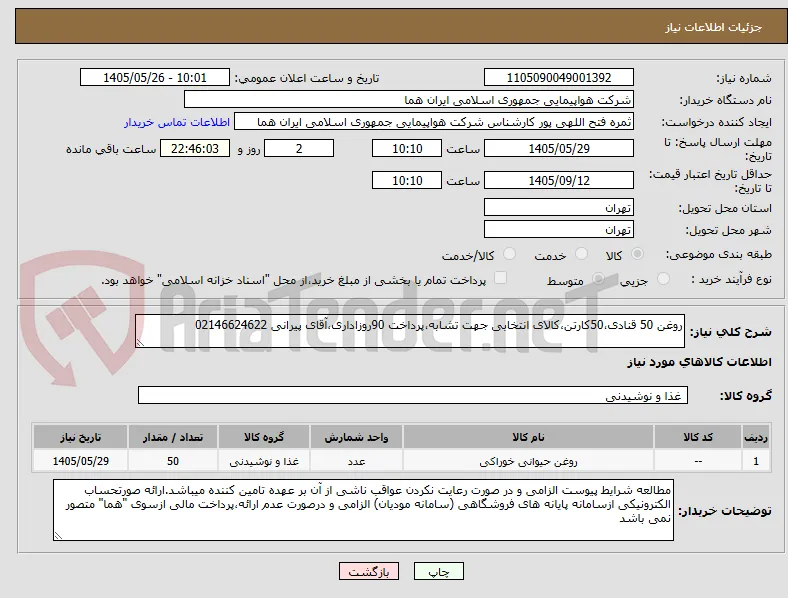Toggle the اسناد خزانه اسلامی payment checkbox
Image resolution: width=788 pixels, height=598 pixels.
(x=501, y=278)
